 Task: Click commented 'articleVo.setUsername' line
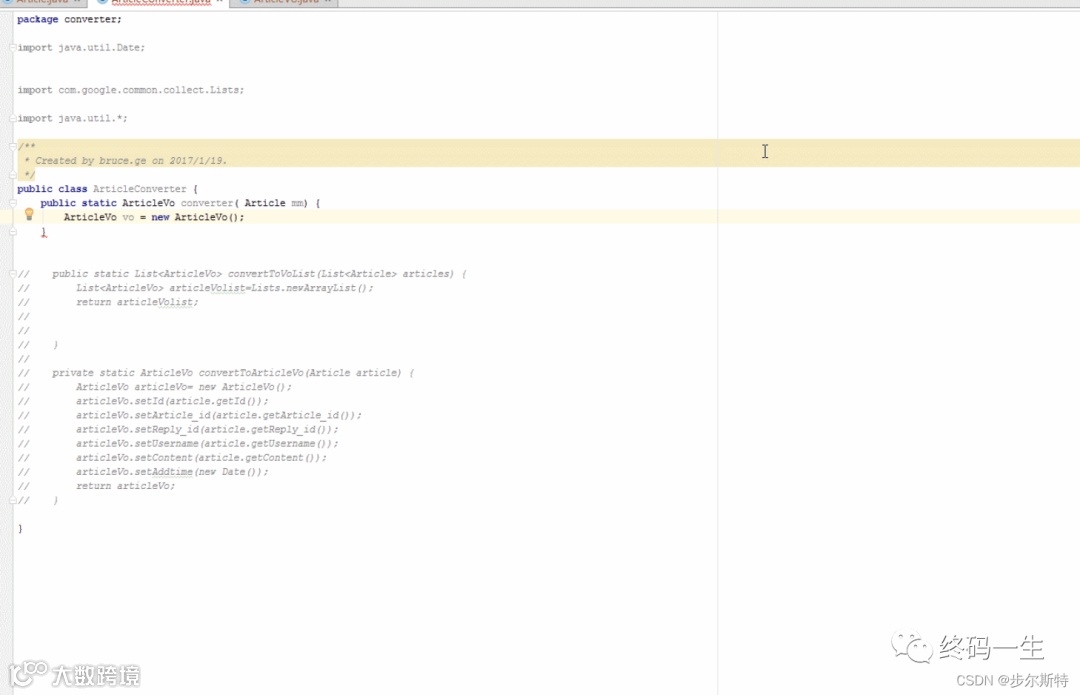(207, 444)
